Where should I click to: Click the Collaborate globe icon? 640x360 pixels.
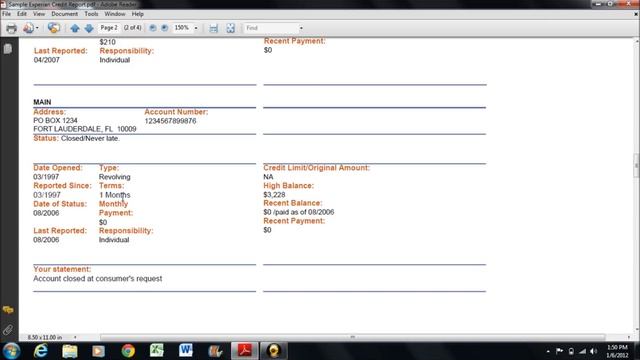53,28
